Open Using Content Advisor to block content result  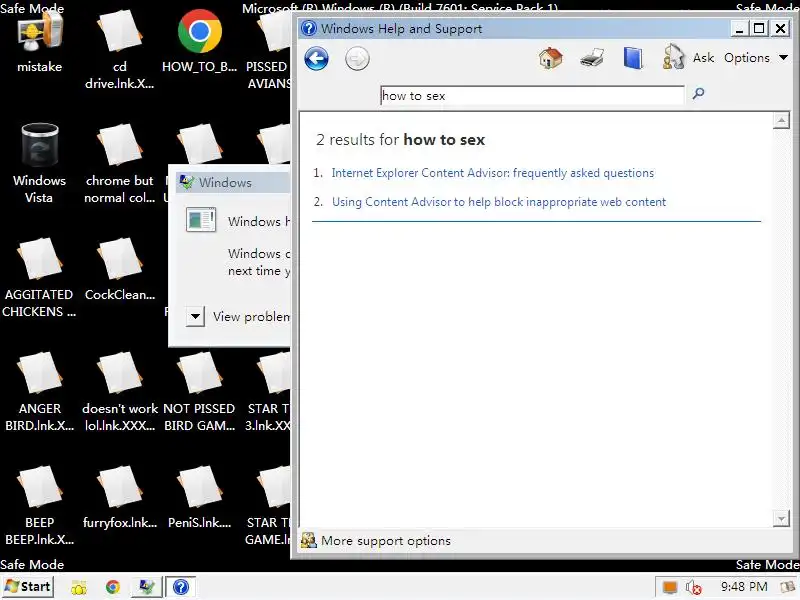point(498,202)
